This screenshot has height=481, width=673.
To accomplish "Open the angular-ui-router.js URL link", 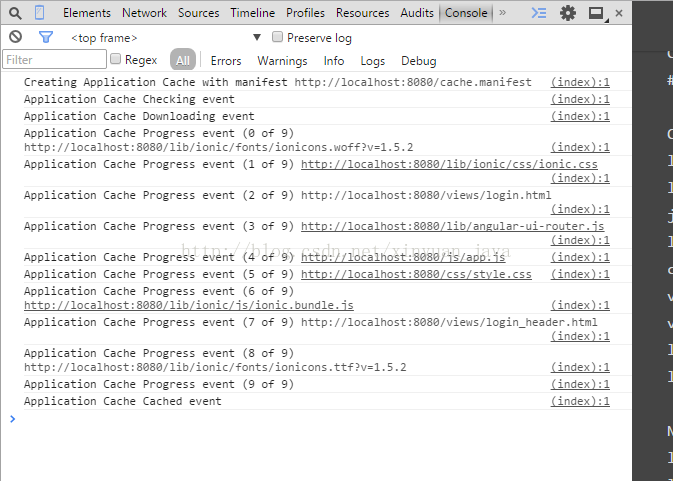I will [x=452, y=226].
